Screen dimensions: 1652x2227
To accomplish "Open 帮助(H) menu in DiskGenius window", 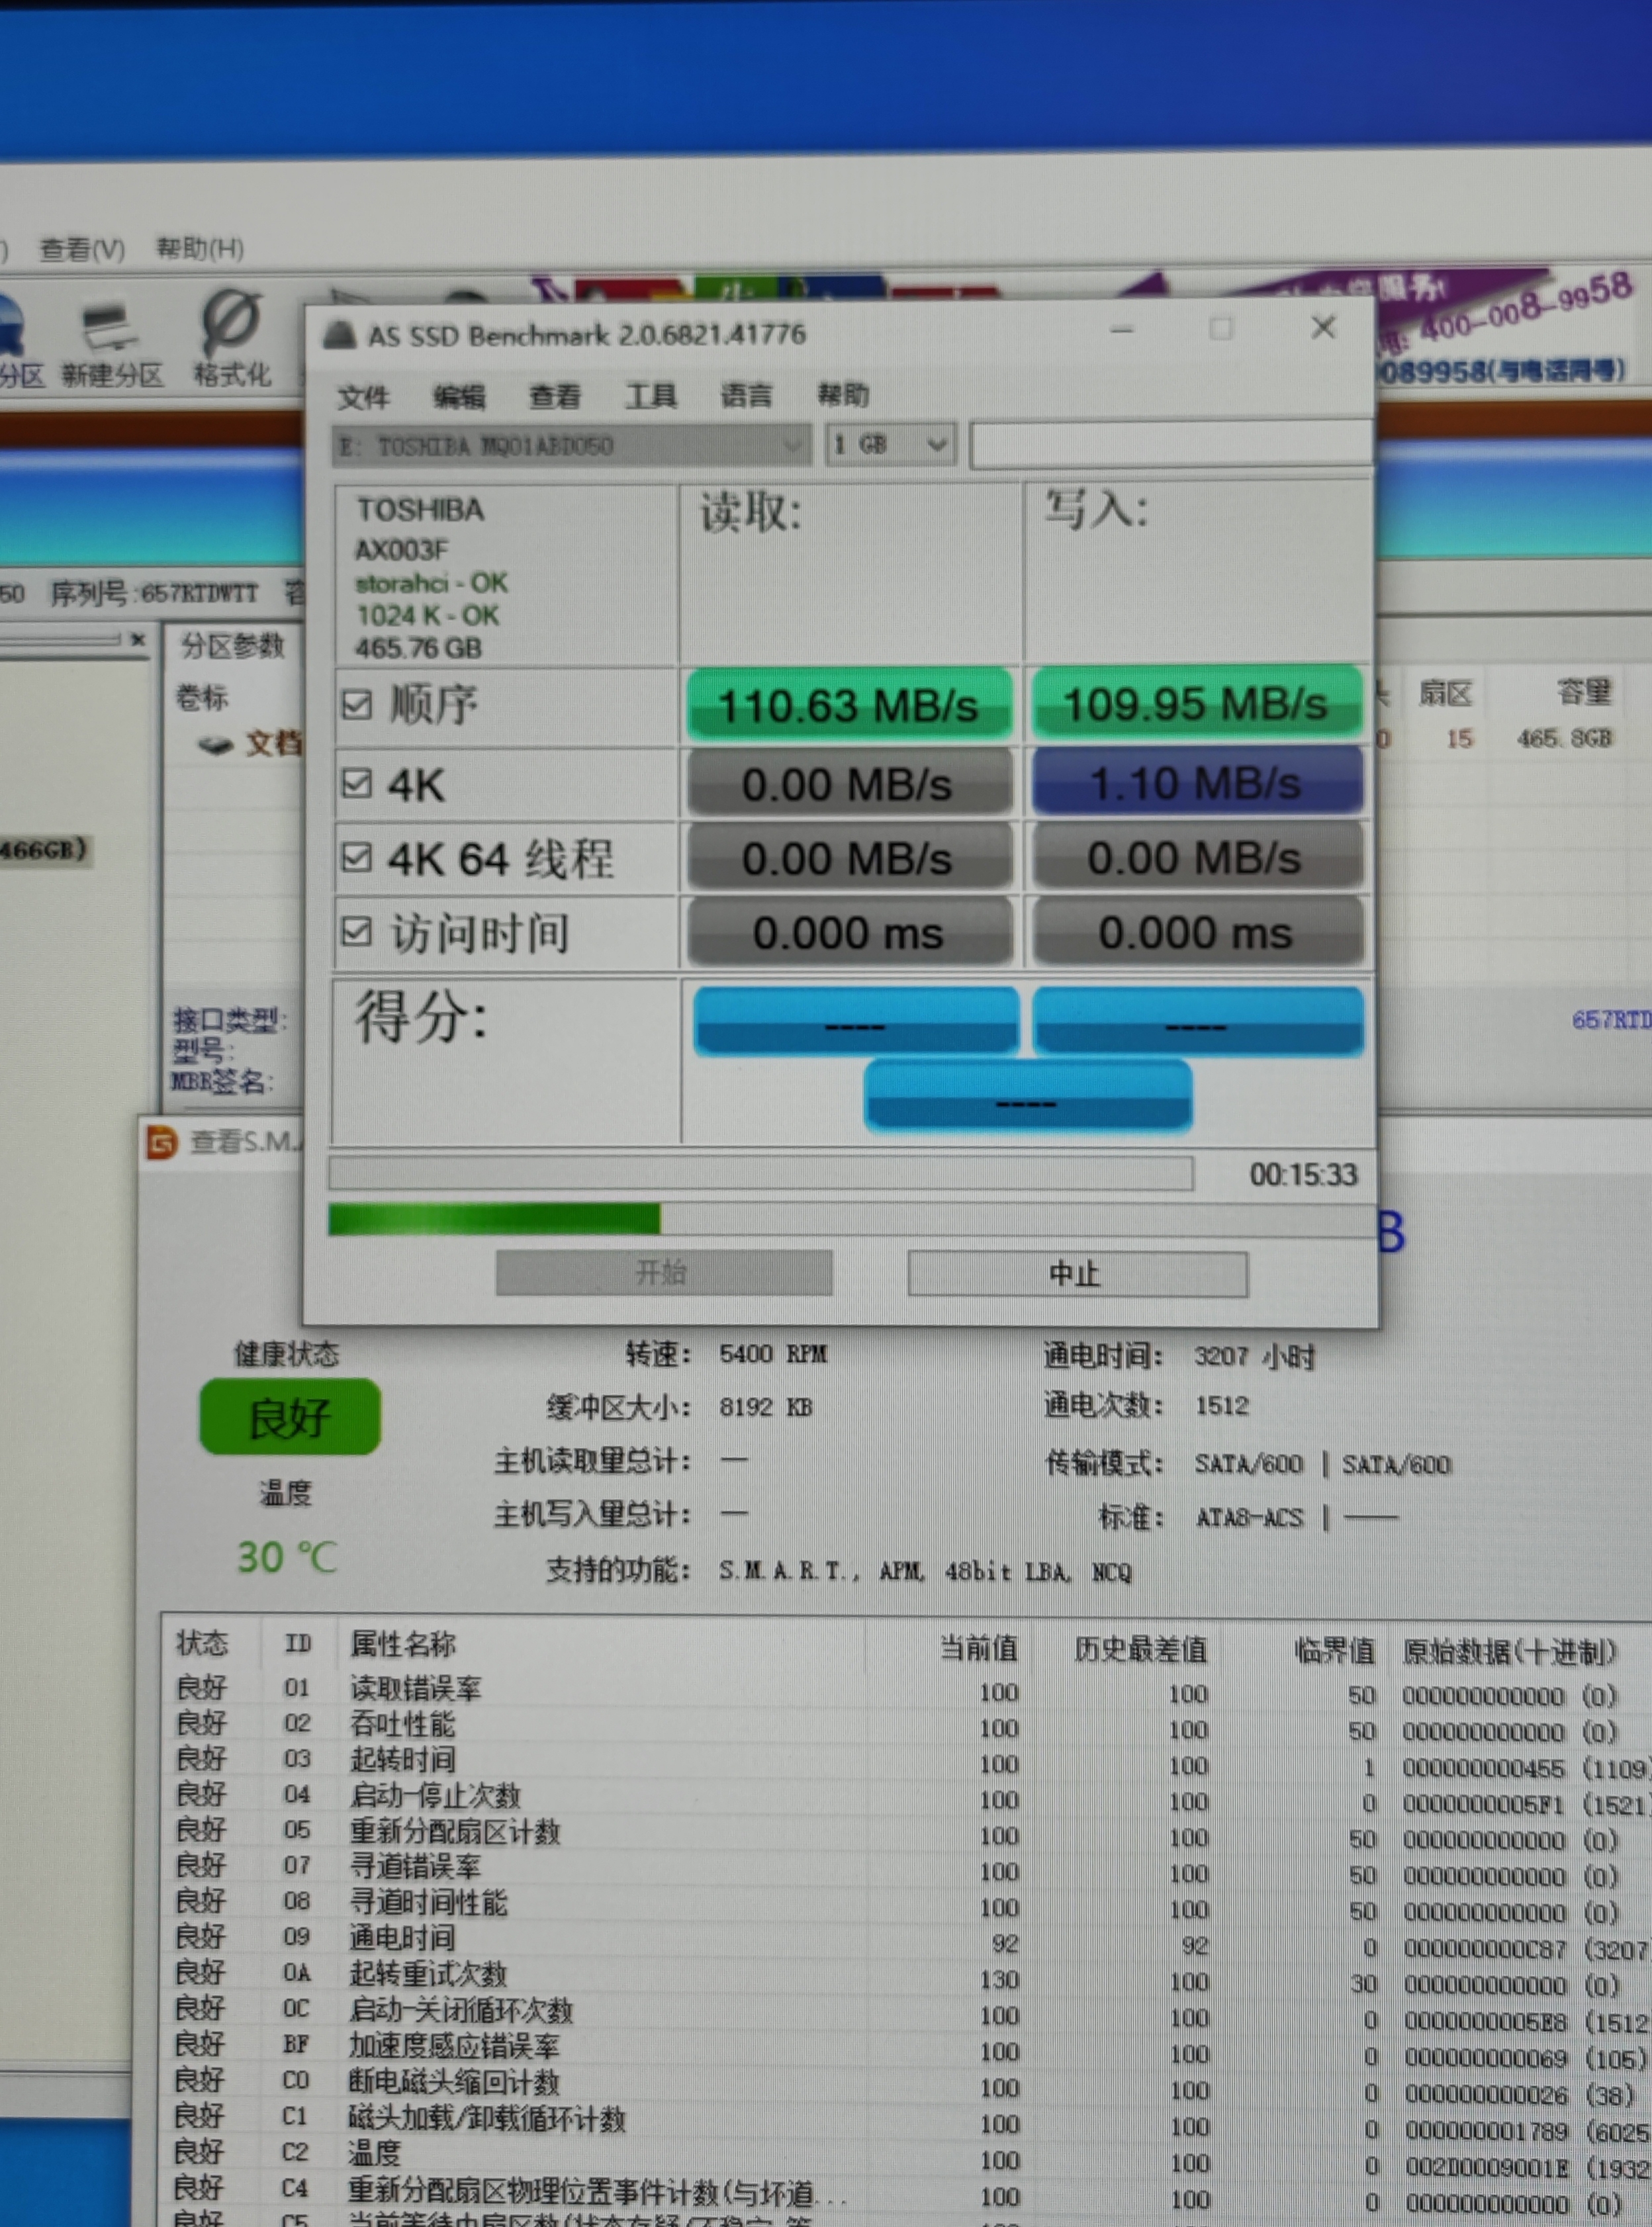I will (200, 248).
